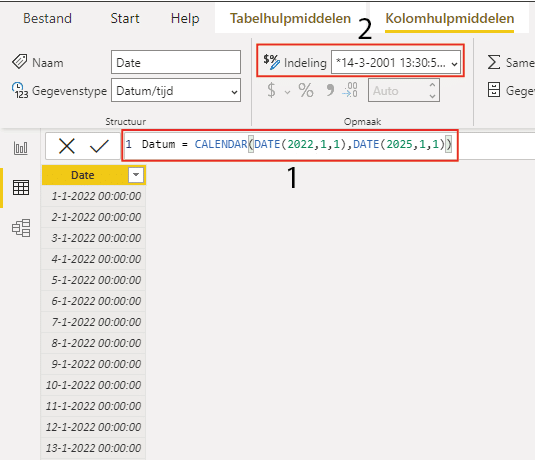Click the data category icon below Sigma
Screen dimensions: 536x460
494,90
